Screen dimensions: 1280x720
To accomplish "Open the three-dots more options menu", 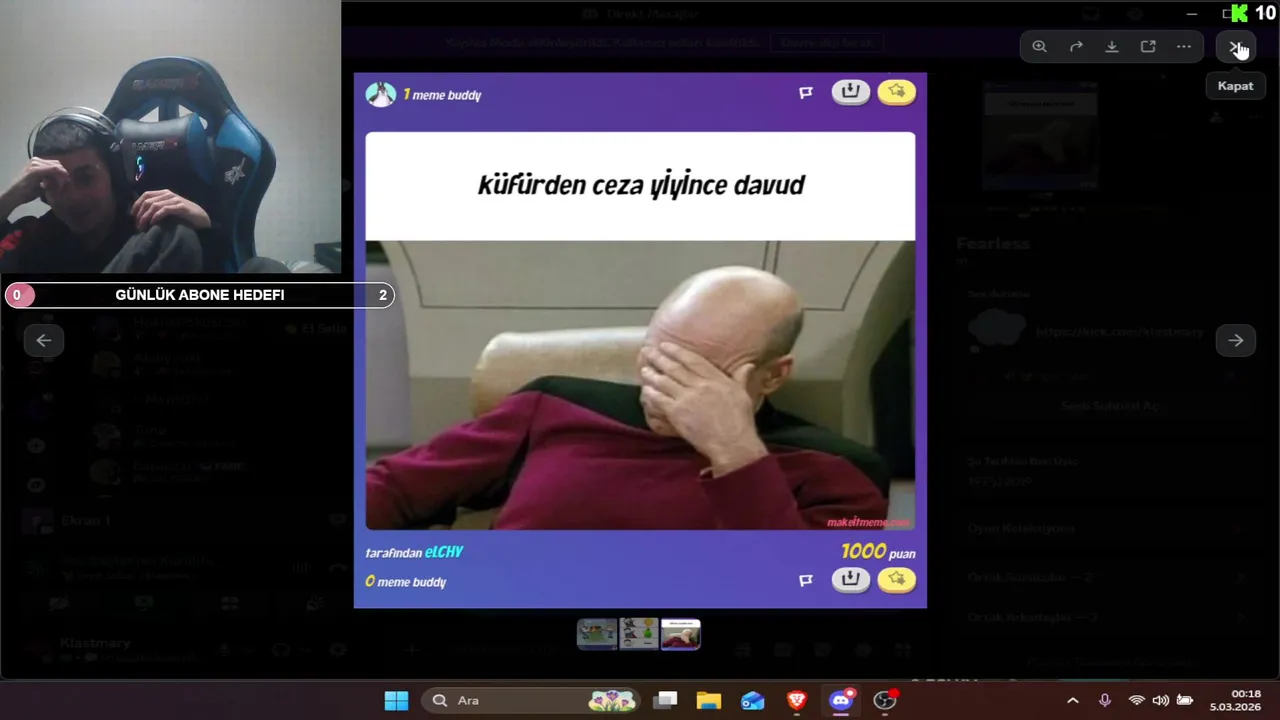I will pyautogui.click(x=1184, y=47).
